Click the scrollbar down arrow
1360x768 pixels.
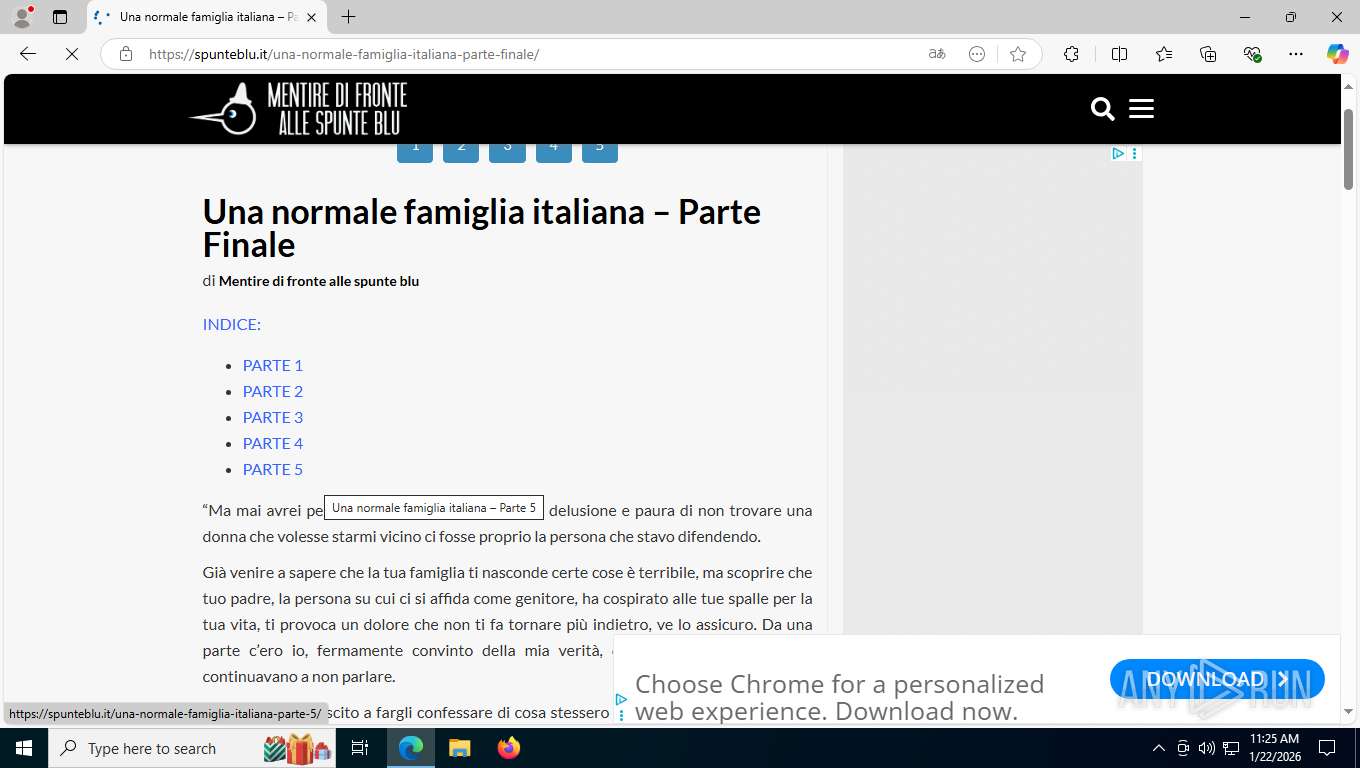pos(1348,712)
